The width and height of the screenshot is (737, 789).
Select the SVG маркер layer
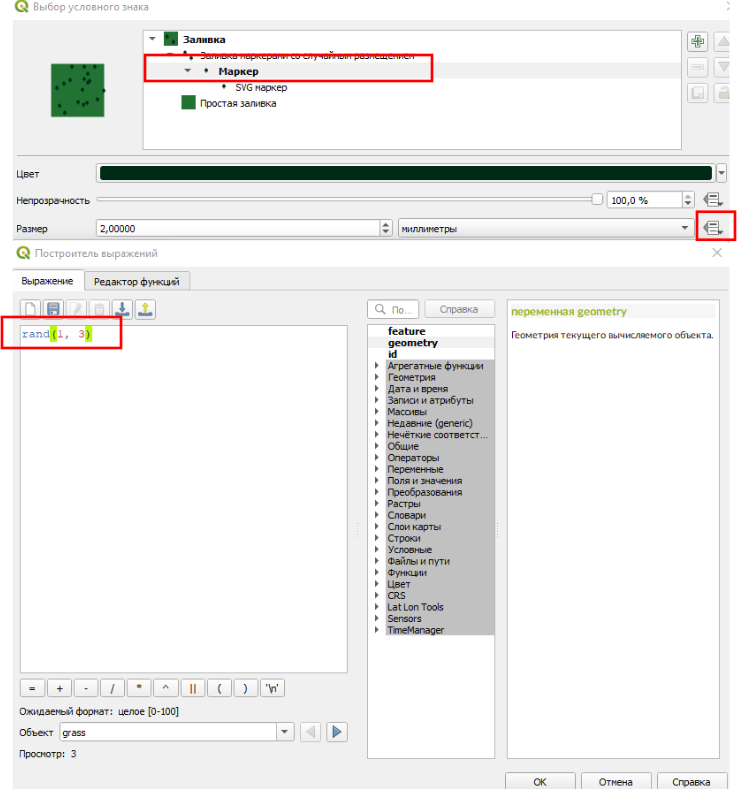[261, 87]
